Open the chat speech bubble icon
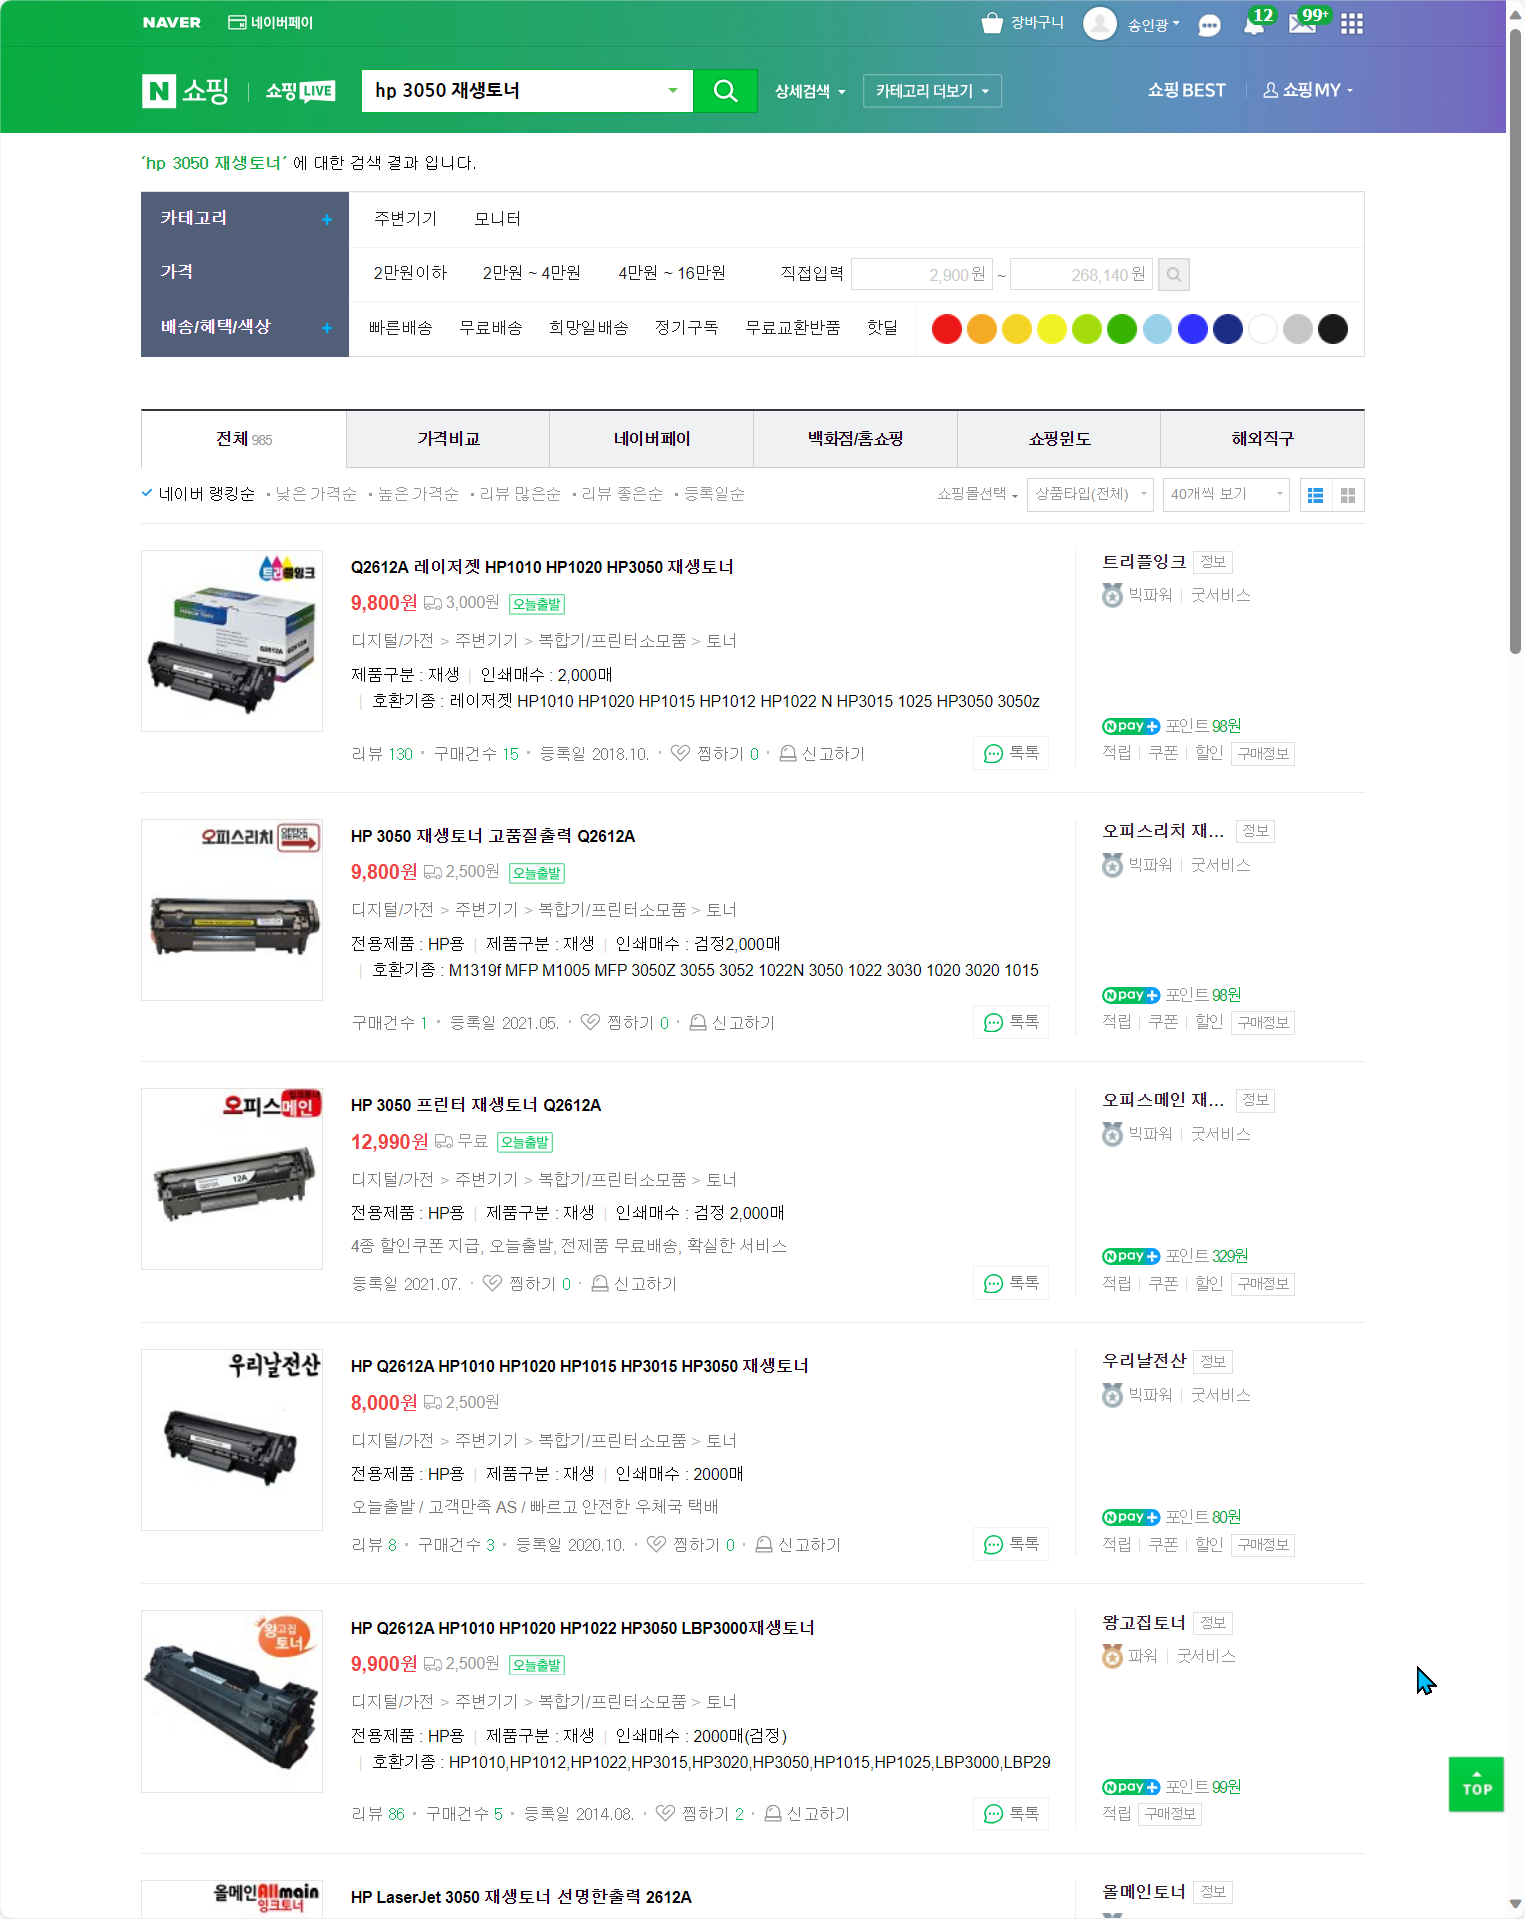The image size is (1525, 1919). [x=1209, y=25]
